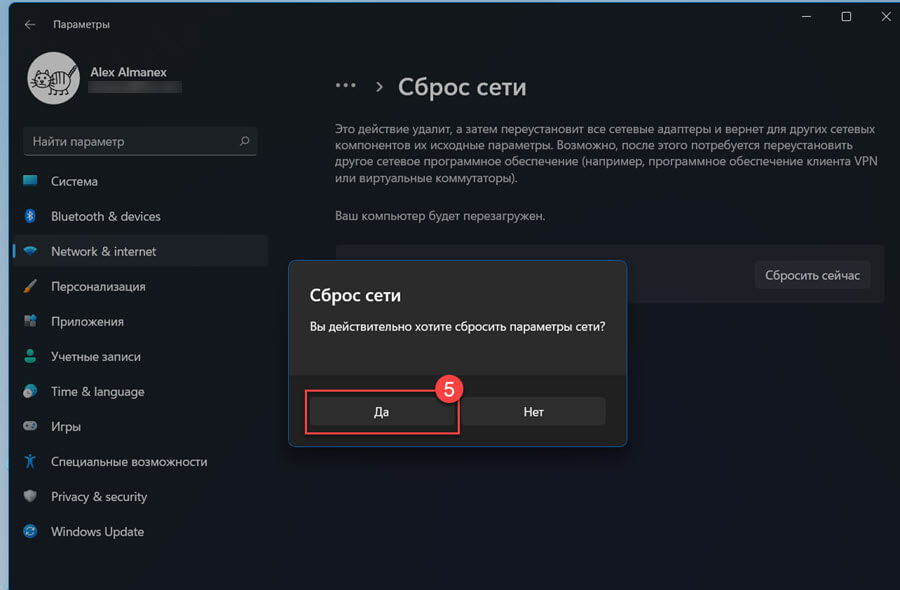Click the Учетные записи person icon
900x590 pixels.
pyautogui.click(x=30, y=356)
